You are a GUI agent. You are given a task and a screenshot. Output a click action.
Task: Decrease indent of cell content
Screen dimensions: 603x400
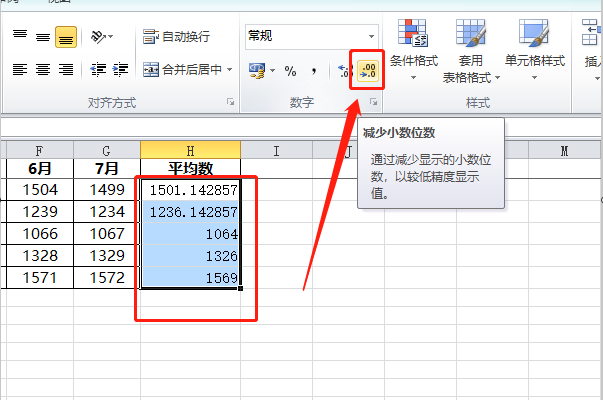(98, 70)
